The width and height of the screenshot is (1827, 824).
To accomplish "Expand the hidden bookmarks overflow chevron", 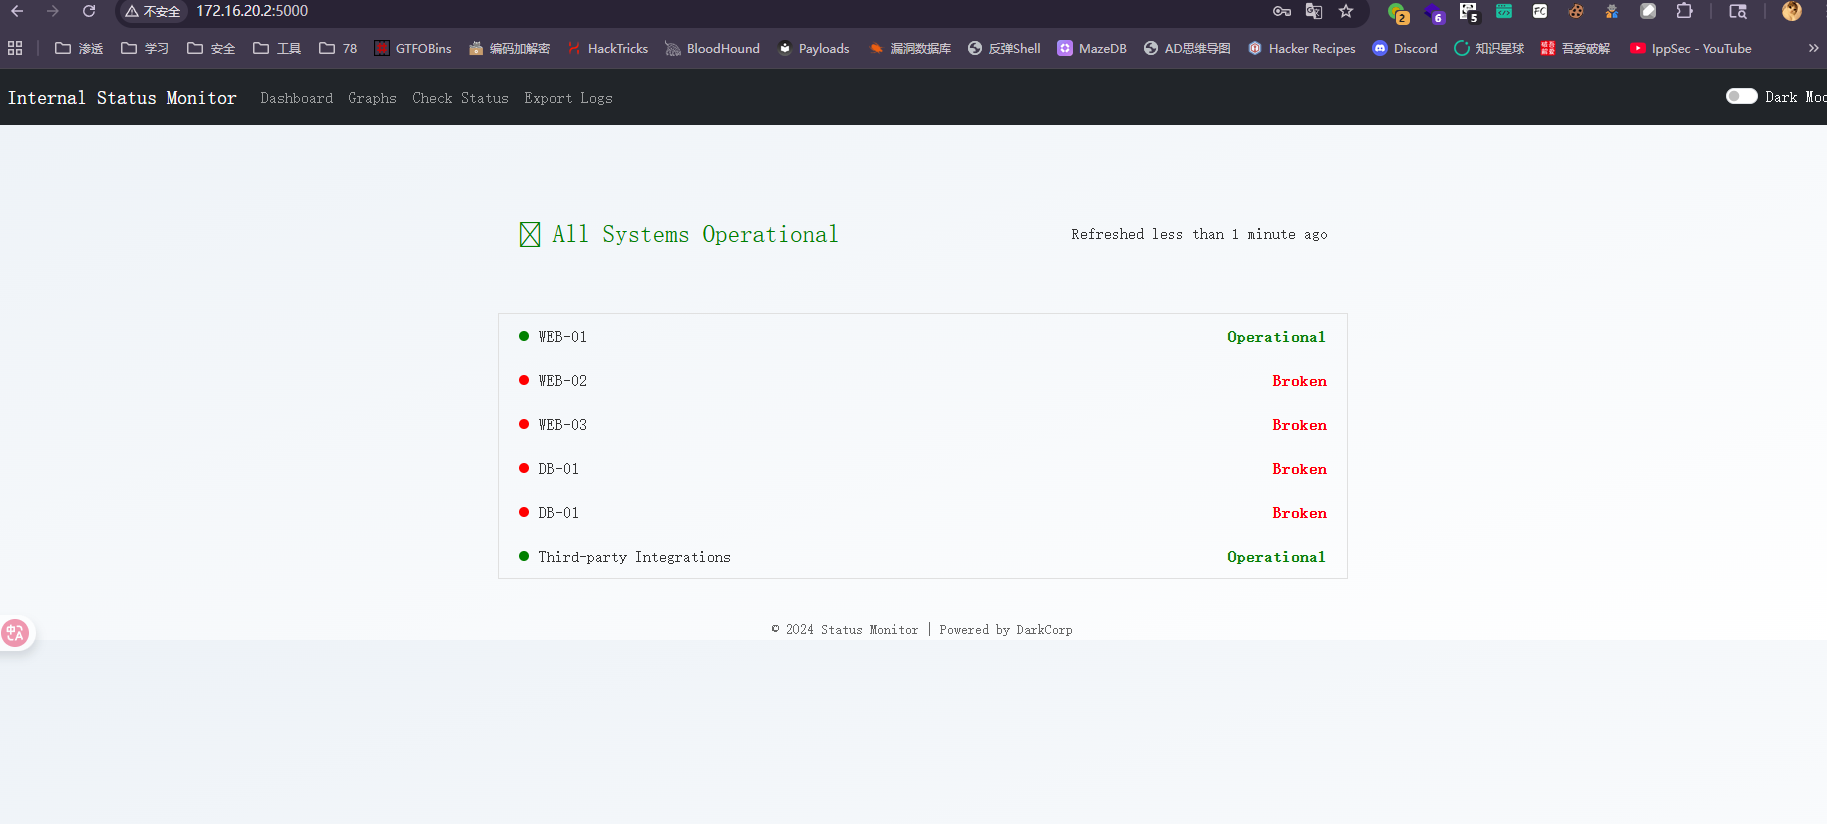I will point(1813,48).
